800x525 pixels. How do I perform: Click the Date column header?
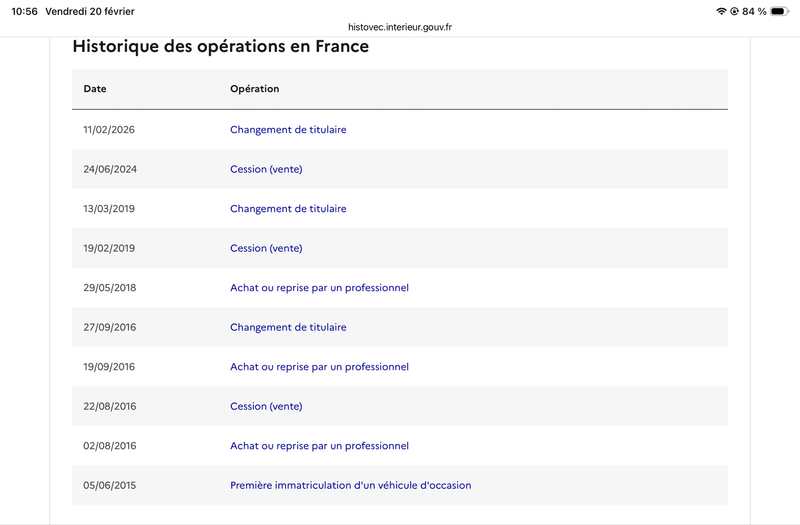point(95,89)
